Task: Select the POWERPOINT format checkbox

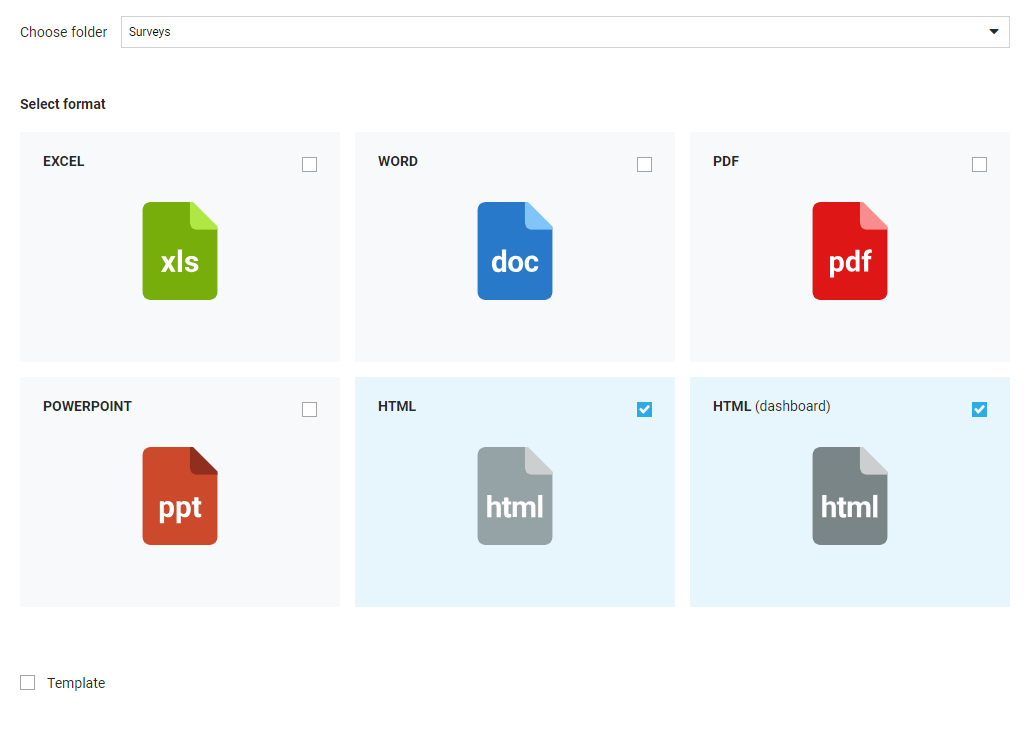Action: click(x=309, y=409)
